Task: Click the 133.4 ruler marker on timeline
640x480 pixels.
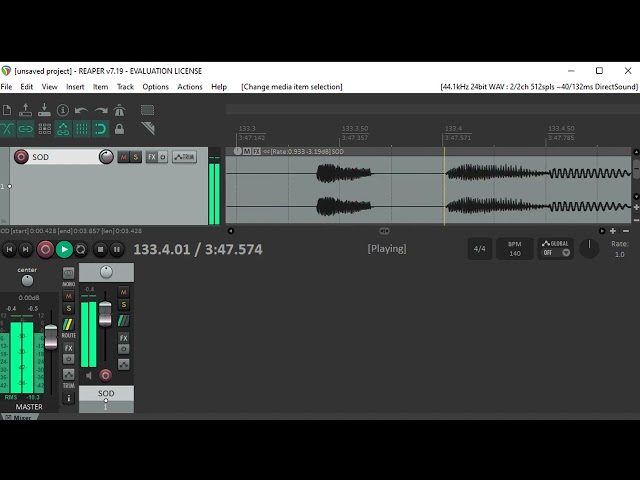Action: tap(453, 128)
